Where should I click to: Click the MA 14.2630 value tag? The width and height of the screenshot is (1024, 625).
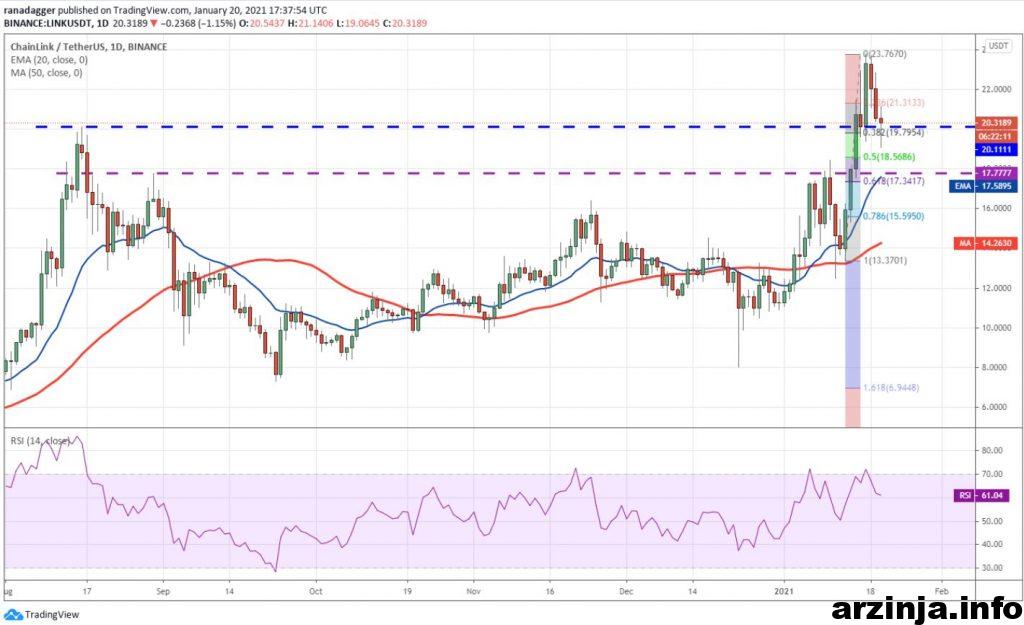[x=985, y=243]
